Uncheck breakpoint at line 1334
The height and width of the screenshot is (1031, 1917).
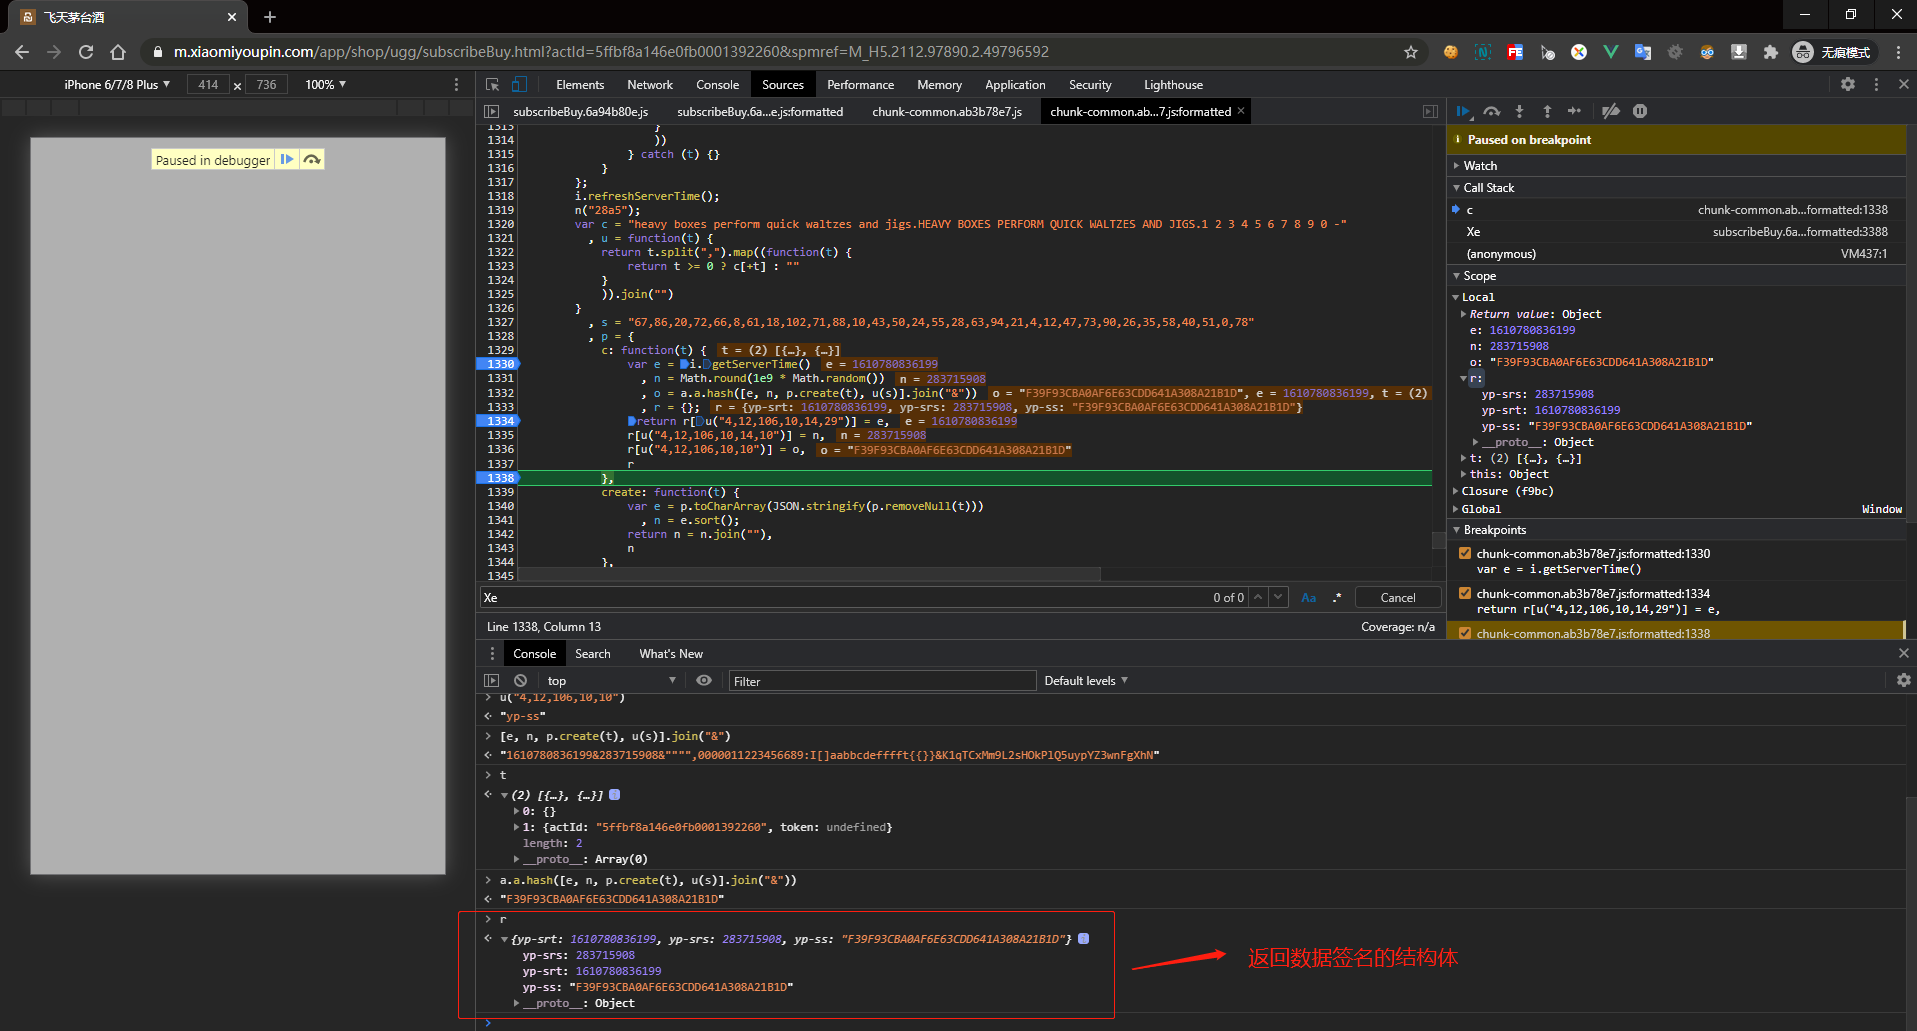[x=1465, y=593]
